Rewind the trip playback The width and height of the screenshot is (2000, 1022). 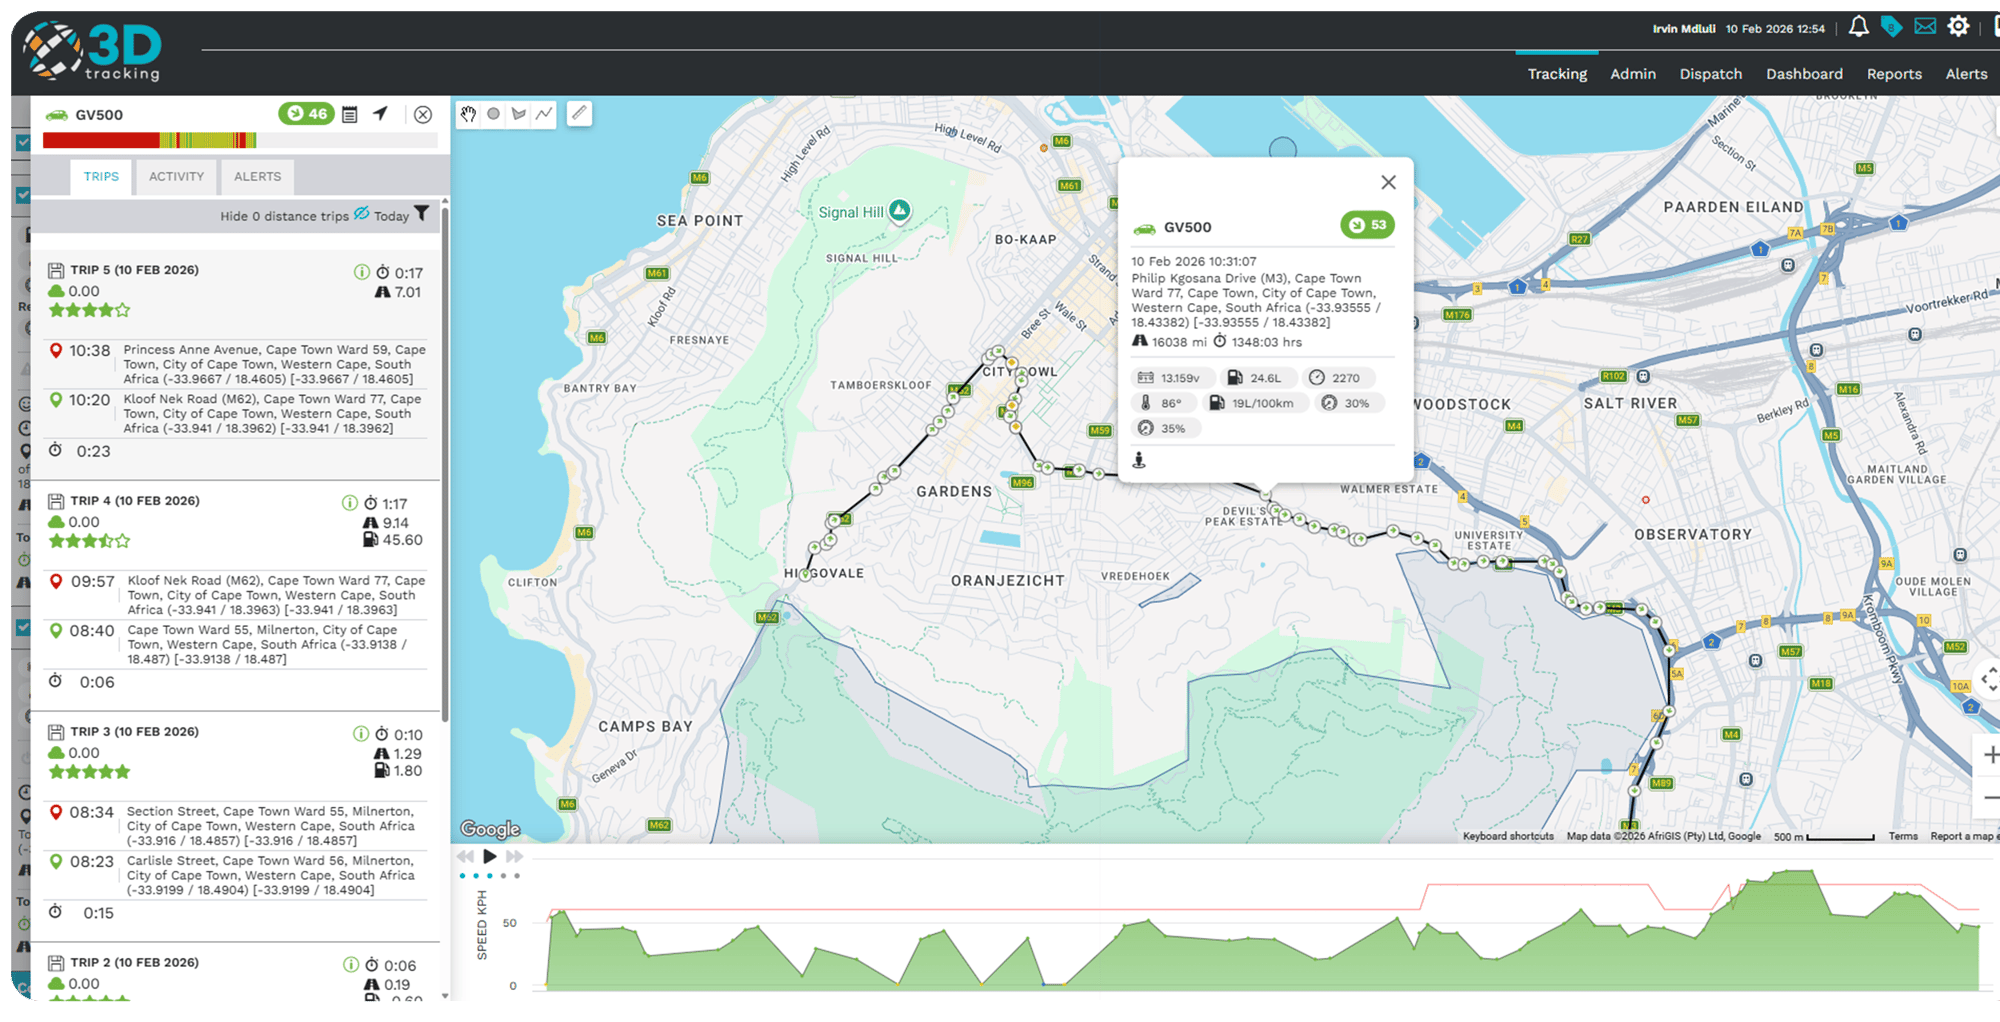coord(465,857)
